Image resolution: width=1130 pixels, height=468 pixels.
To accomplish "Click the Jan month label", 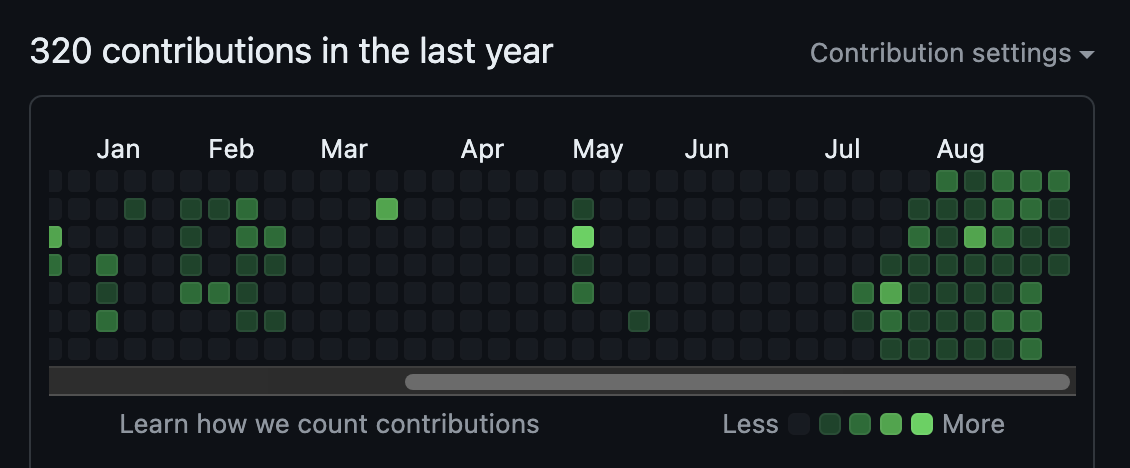I will (118, 149).
